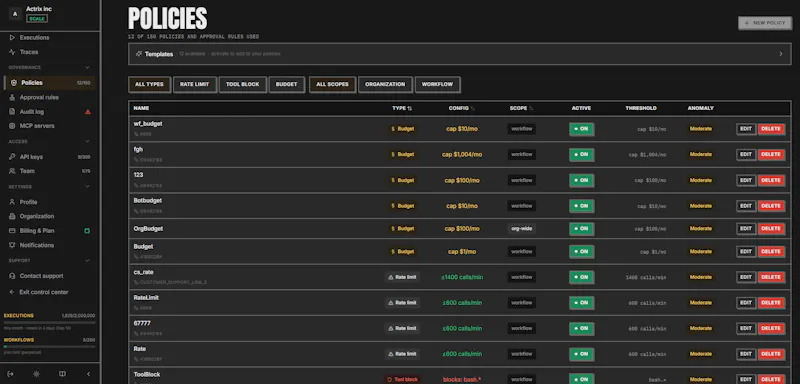The height and width of the screenshot is (384, 800).
Task: Click the sign-out icon in bottom bar
Action: [x=11, y=374]
